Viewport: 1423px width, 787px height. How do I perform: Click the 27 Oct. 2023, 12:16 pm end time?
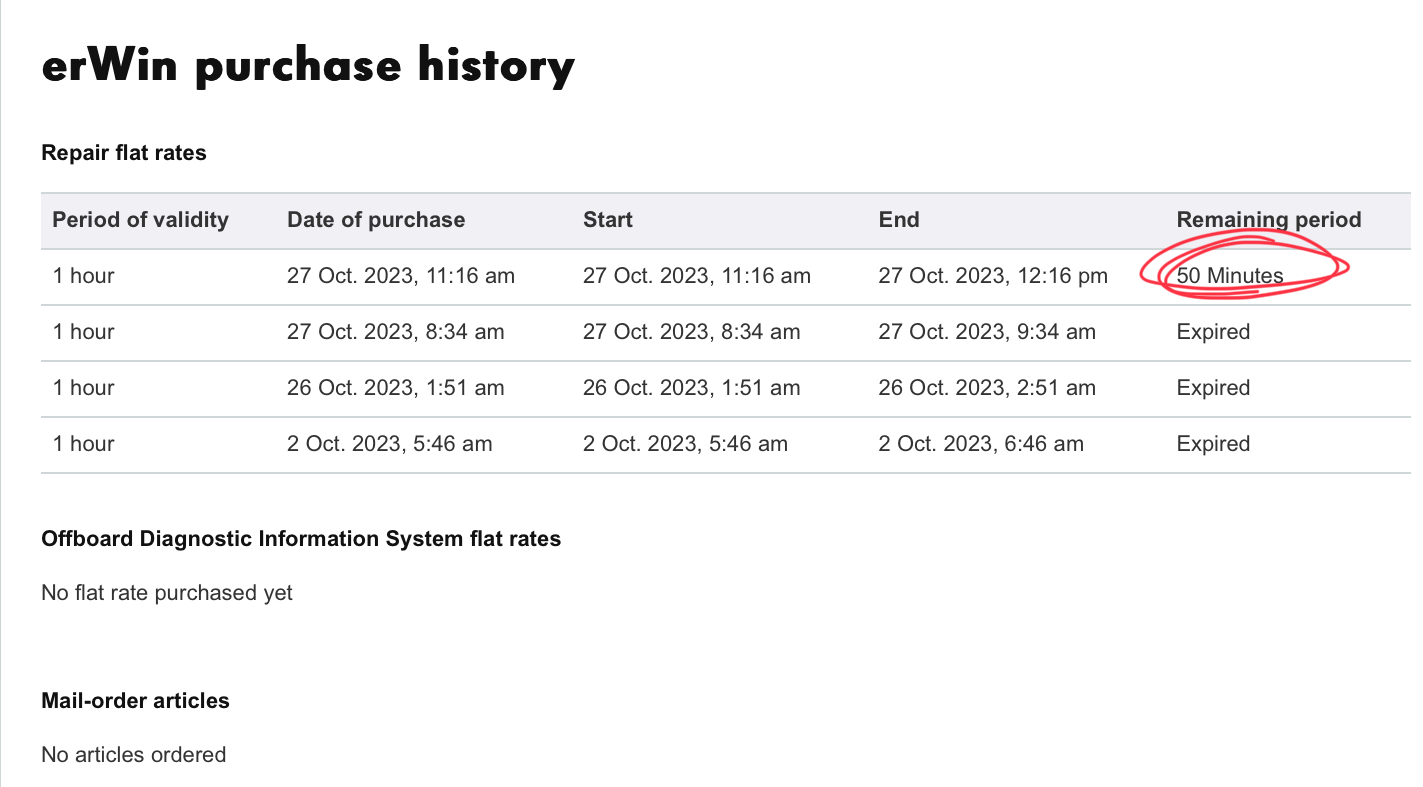pos(993,276)
